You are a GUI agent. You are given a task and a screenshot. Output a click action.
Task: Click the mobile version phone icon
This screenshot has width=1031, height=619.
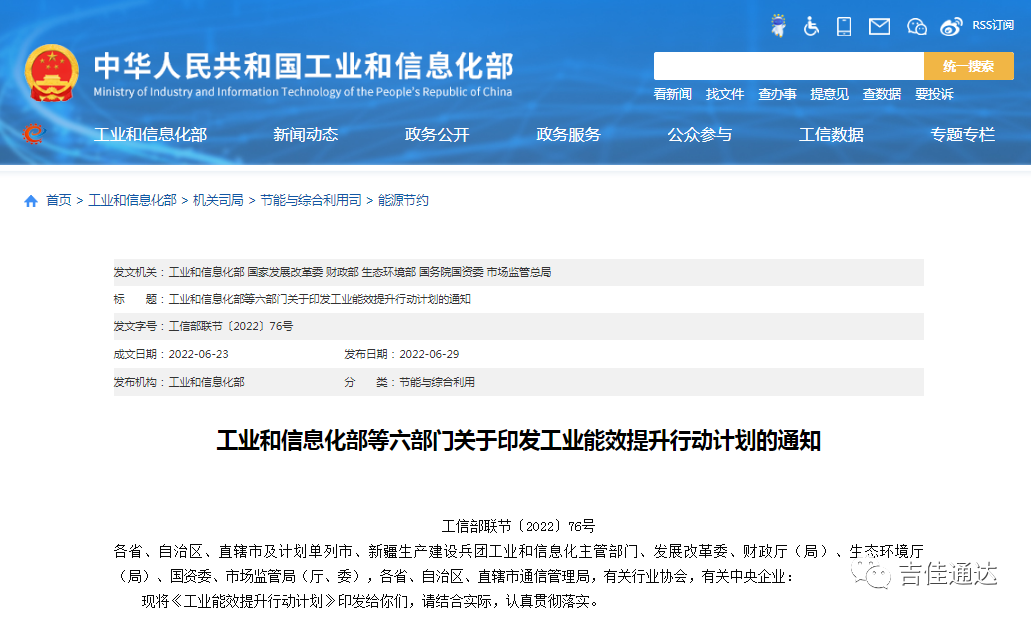[x=843, y=26]
